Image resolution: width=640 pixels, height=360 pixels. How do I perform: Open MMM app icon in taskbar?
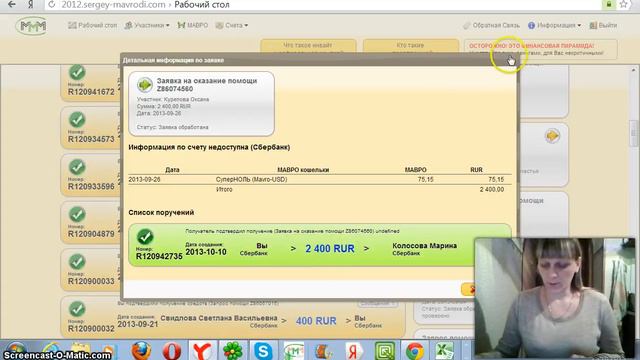[294, 351]
